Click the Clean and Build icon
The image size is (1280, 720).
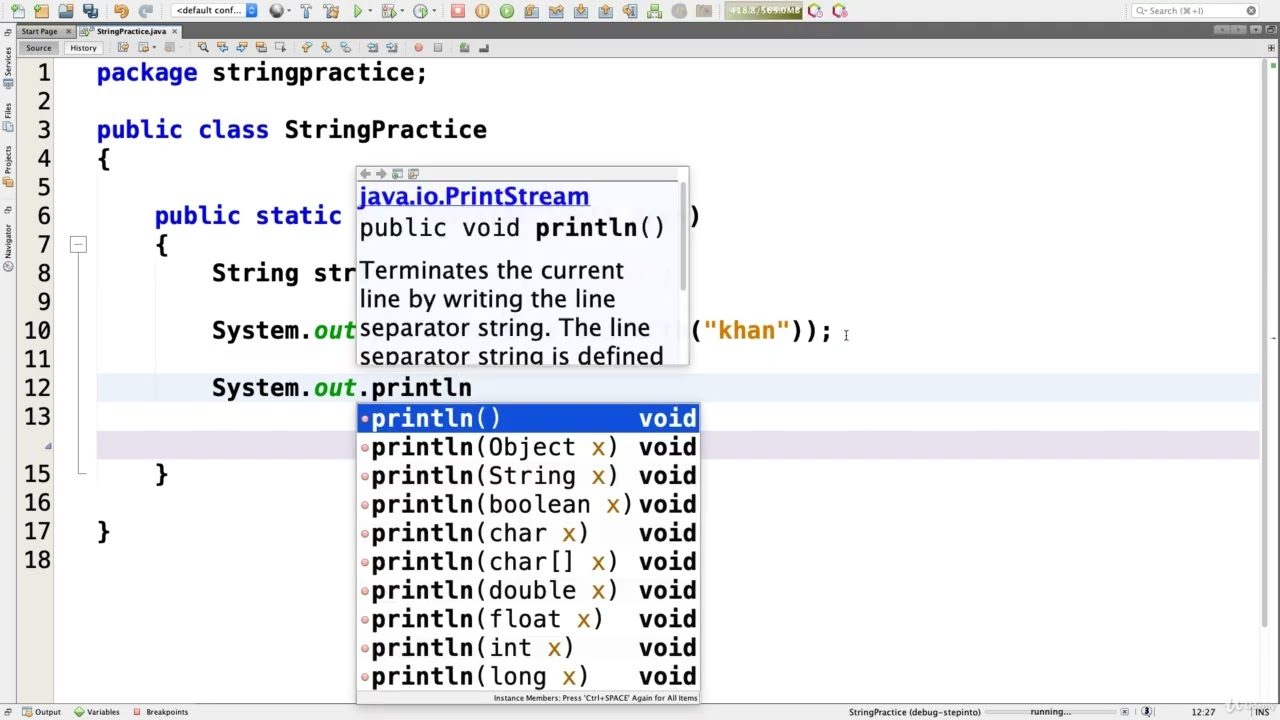tap(331, 11)
